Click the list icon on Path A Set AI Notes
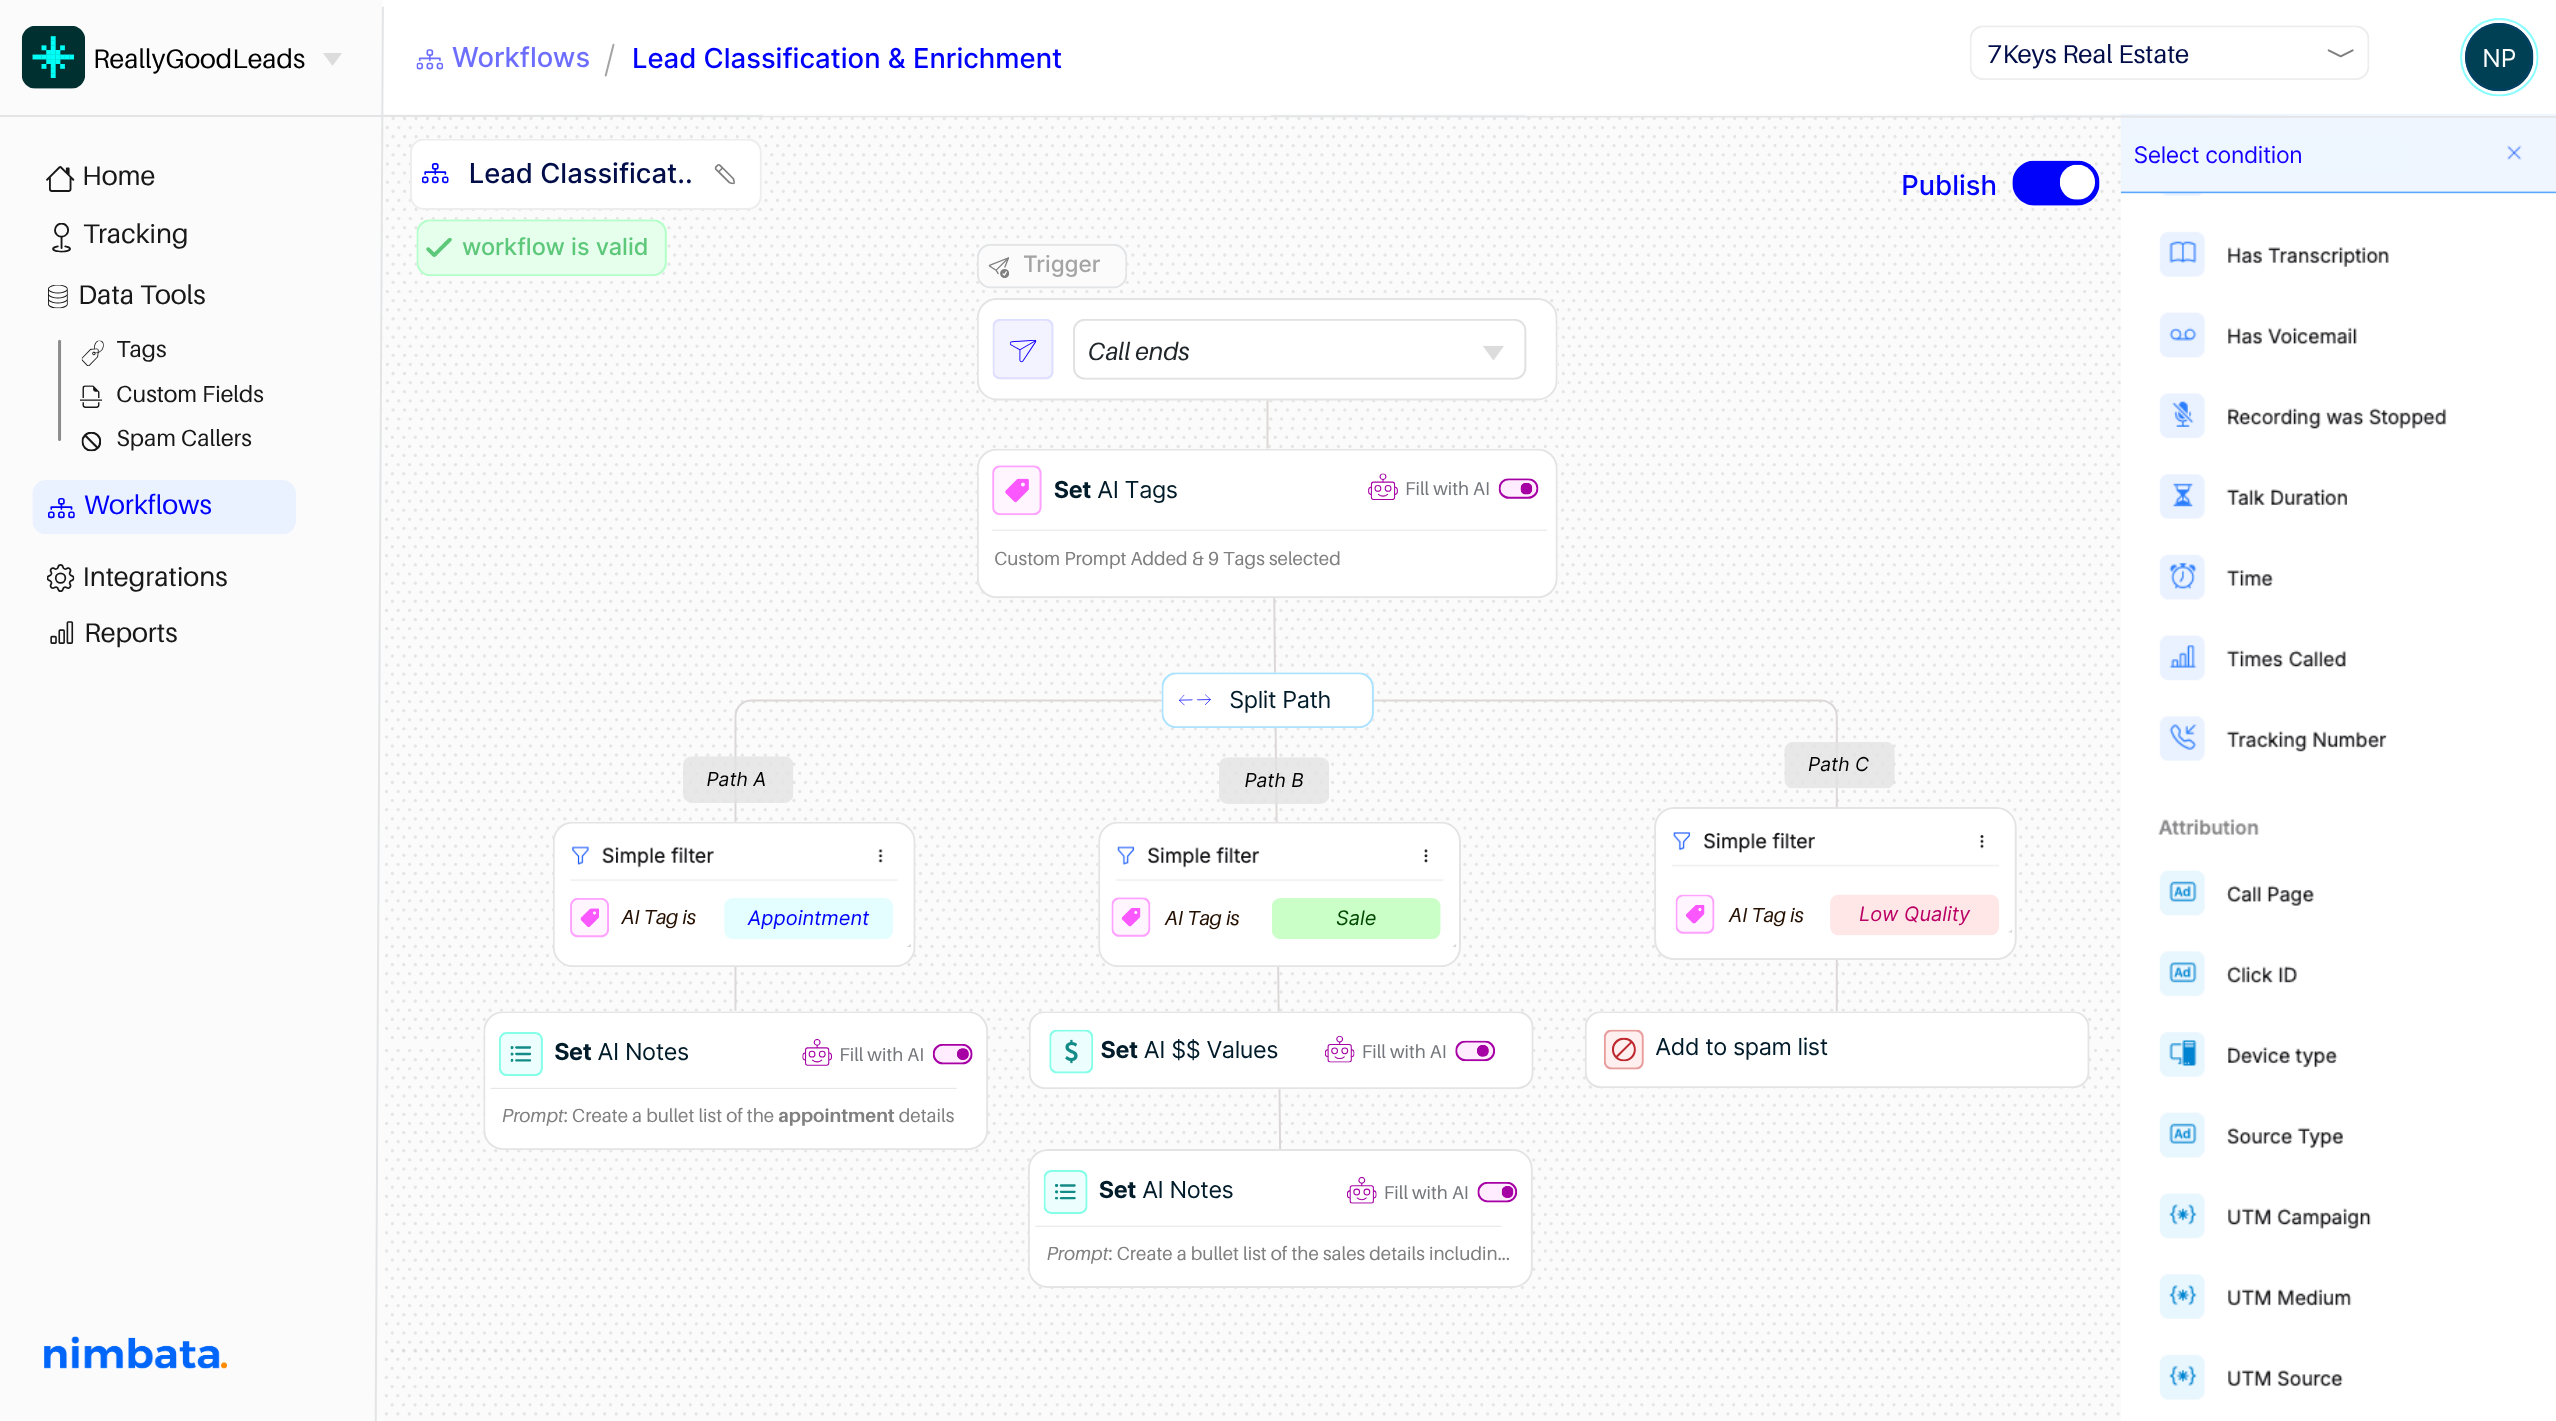Screen dimensions: 2556x1421 [521, 1053]
